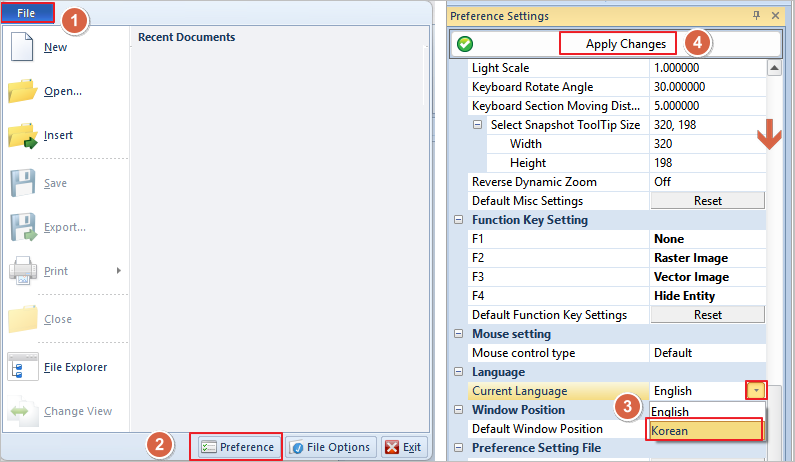This screenshot has height=462, width=795.
Task: Collapse Select Snapshot ToolTip Size node
Action: [x=478, y=125]
